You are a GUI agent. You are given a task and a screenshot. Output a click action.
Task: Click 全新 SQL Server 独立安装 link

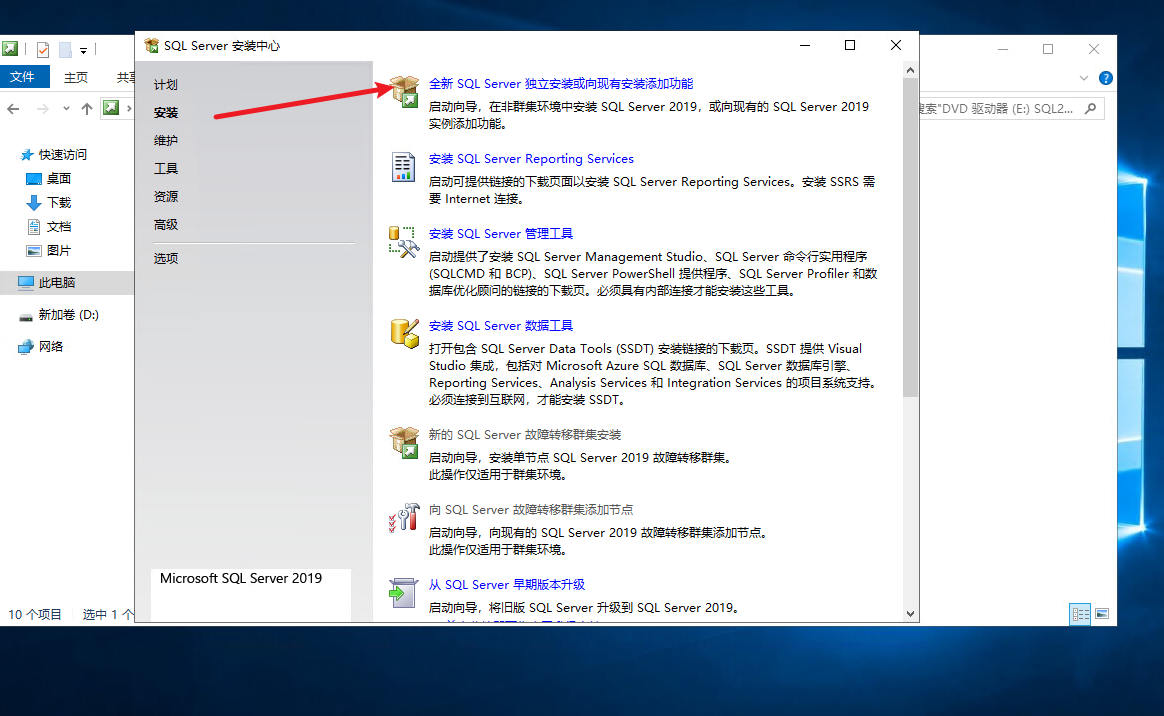560,84
